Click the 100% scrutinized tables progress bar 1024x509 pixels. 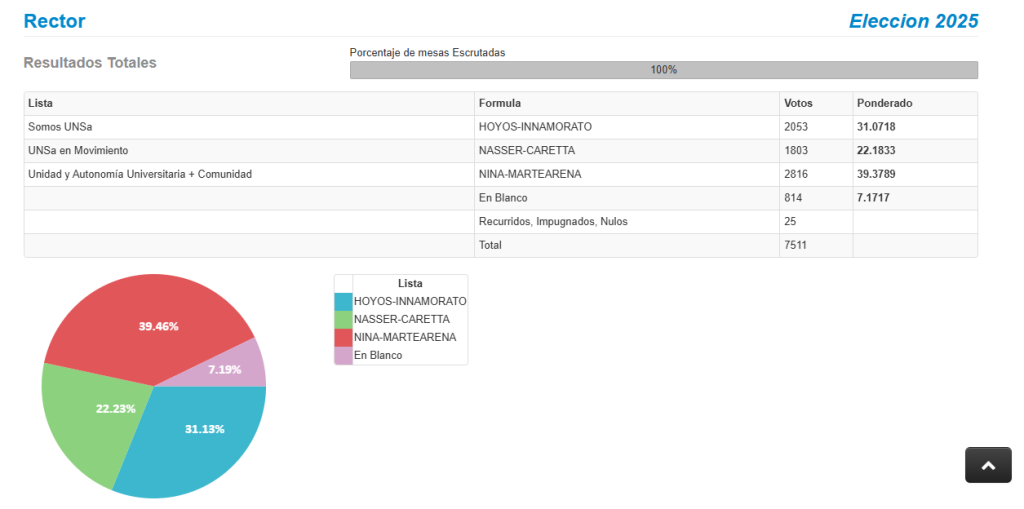(663, 70)
